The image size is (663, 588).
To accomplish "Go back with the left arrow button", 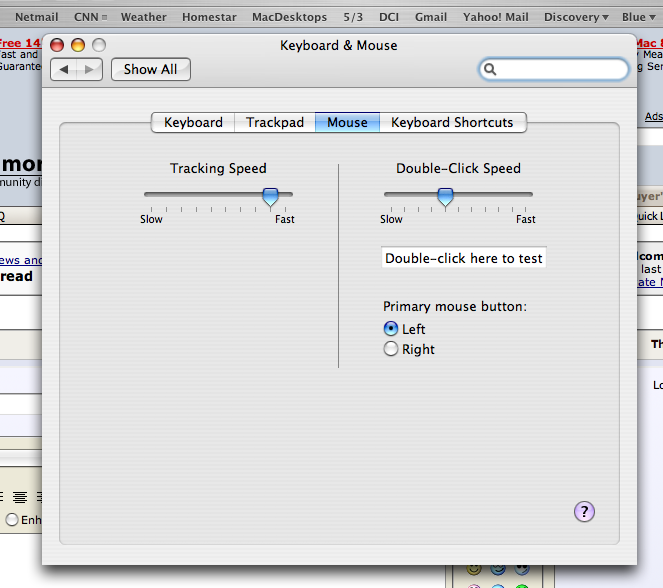I will (64, 69).
